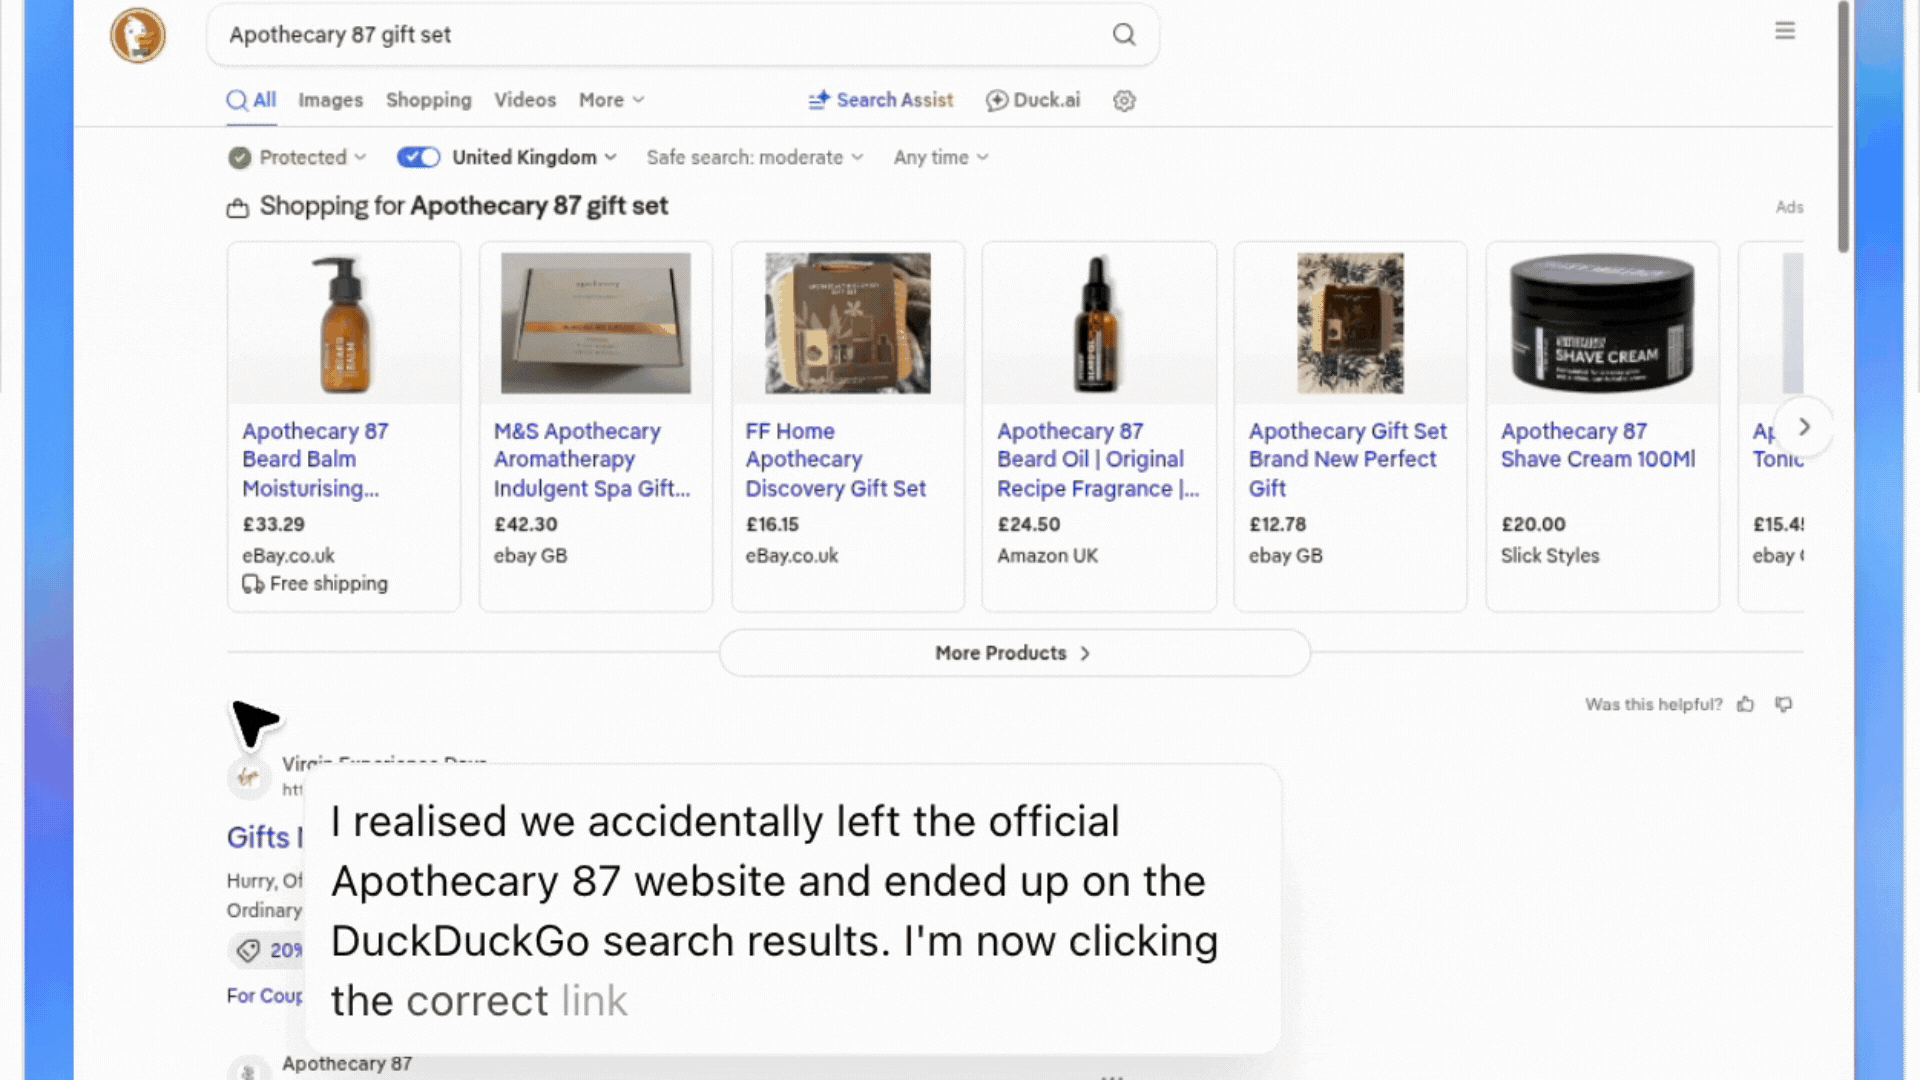Open the FF Home Apothecary Discovery Gift Set link

coord(836,459)
